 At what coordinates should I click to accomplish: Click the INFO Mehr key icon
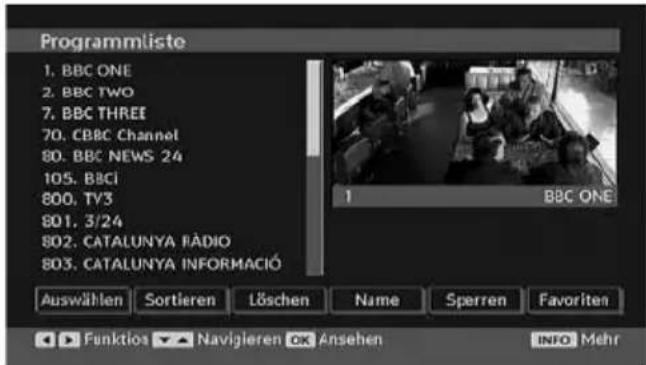point(554,340)
